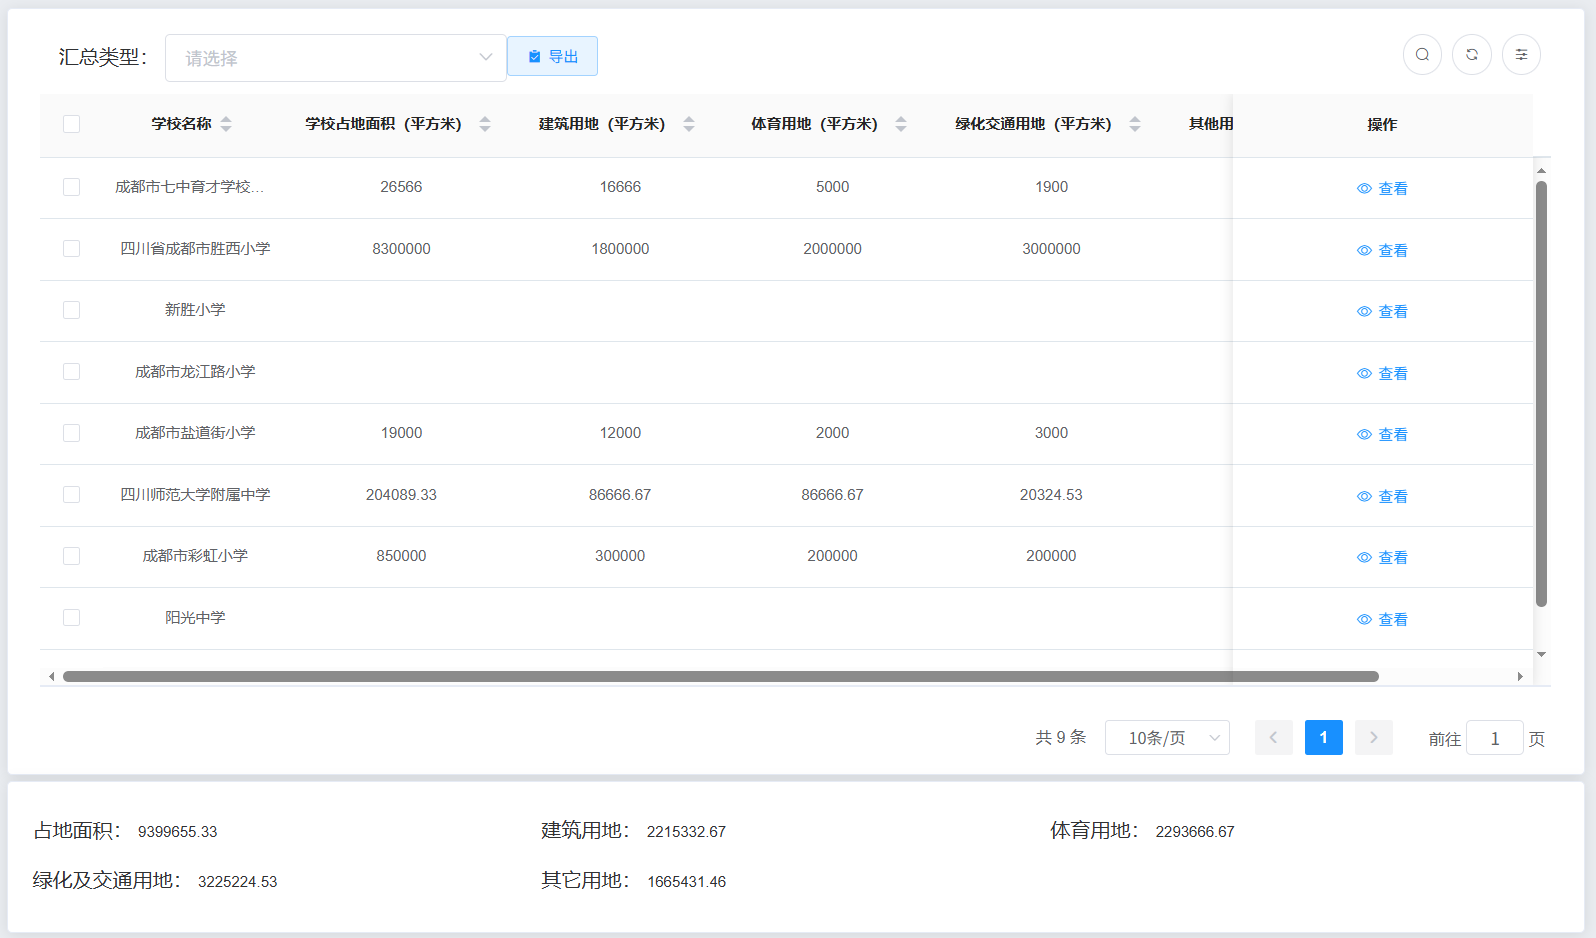
Task: Click the horizontal table scrollbar
Action: click(x=720, y=677)
